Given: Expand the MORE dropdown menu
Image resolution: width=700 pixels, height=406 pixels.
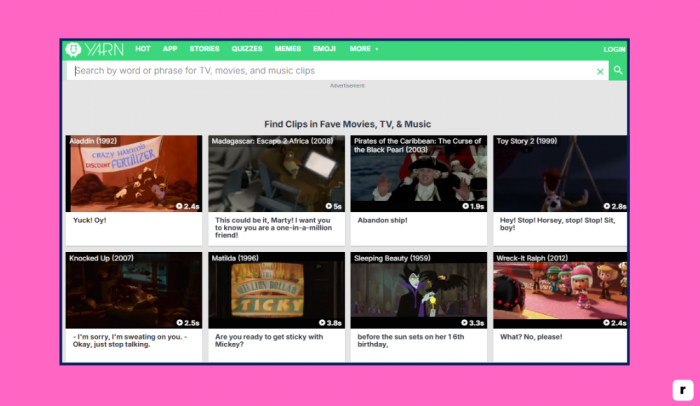Looking at the screenshot, I should coord(363,49).
